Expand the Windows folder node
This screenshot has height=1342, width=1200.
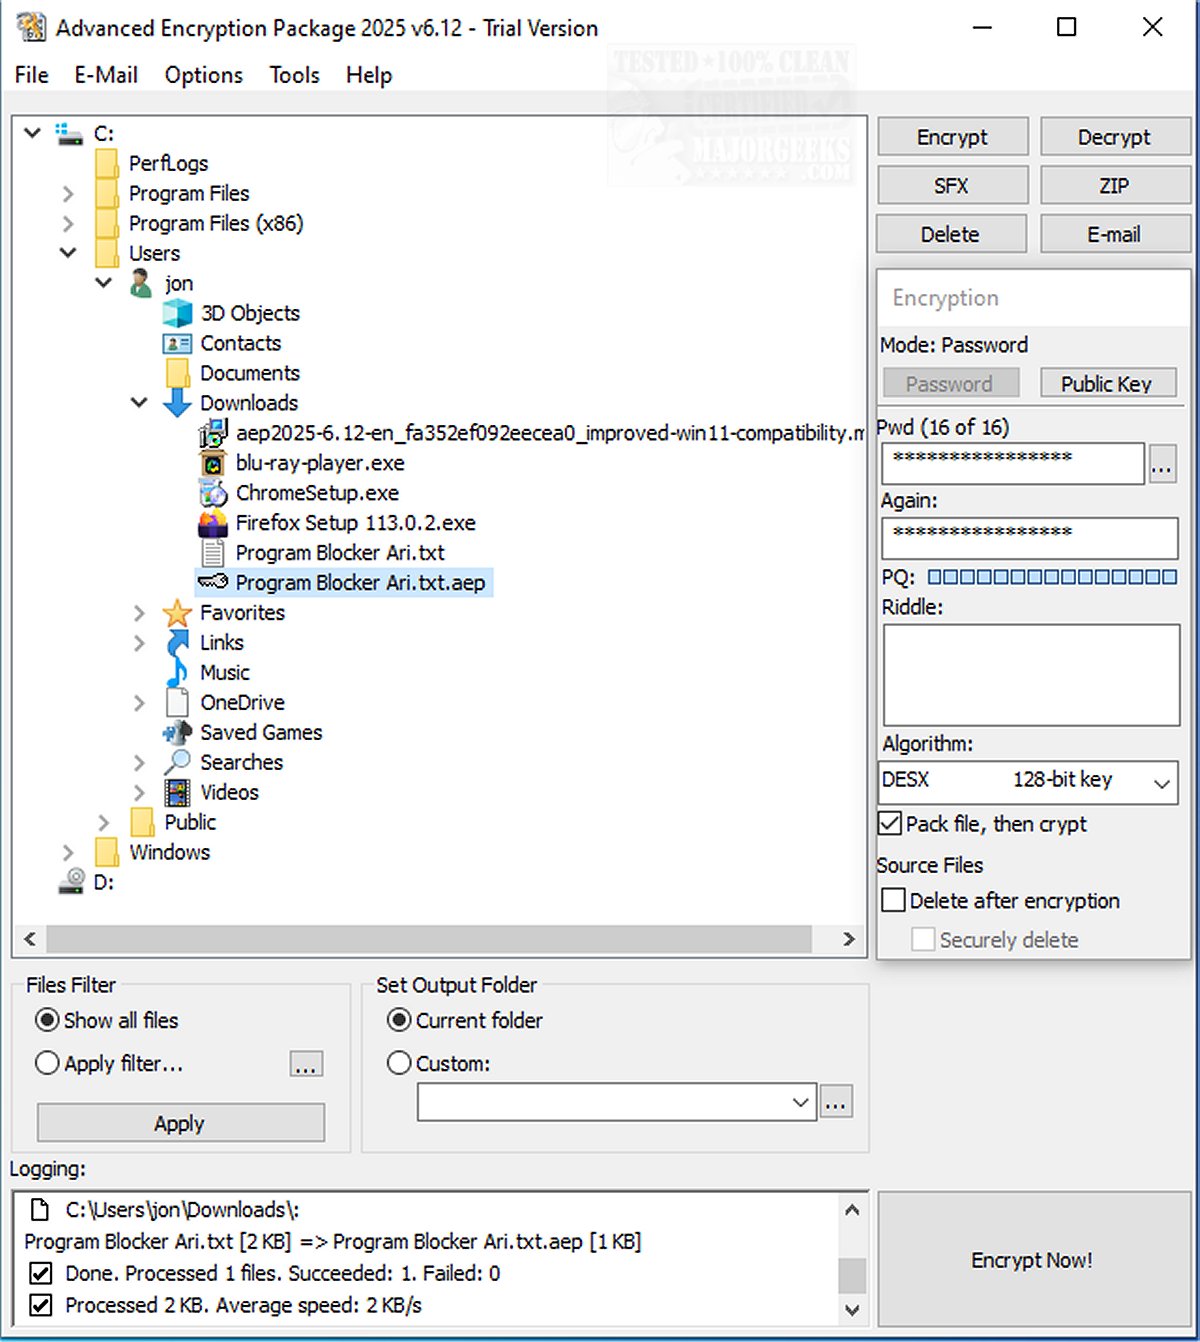(x=68, y=853)
